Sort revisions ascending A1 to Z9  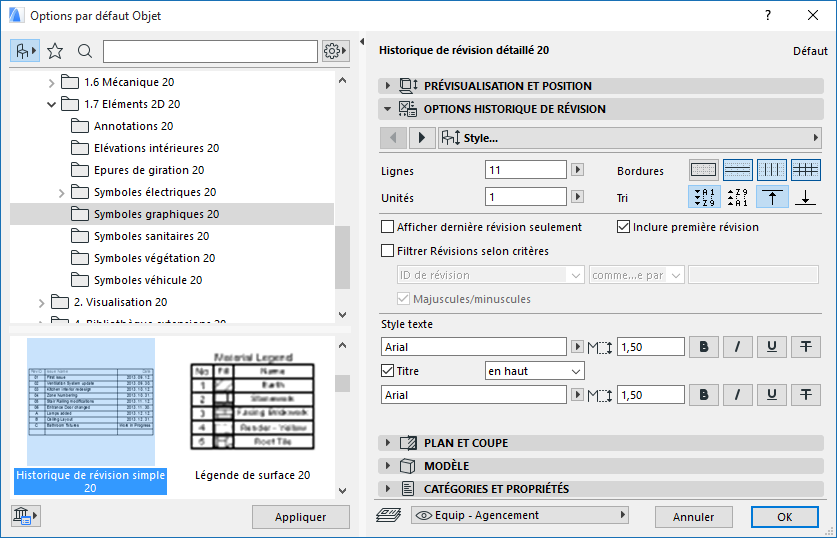pos(704,197)
